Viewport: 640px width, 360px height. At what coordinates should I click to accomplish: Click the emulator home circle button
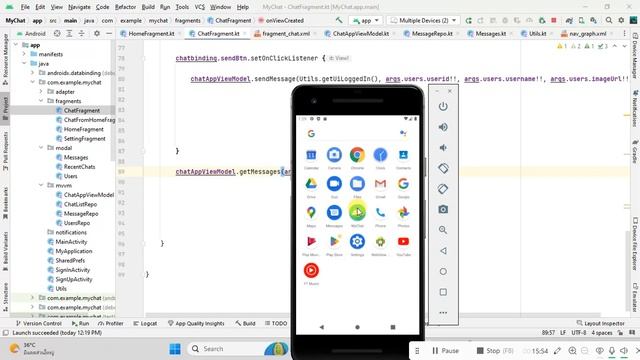pyautogui.click(x=443, y=271)
